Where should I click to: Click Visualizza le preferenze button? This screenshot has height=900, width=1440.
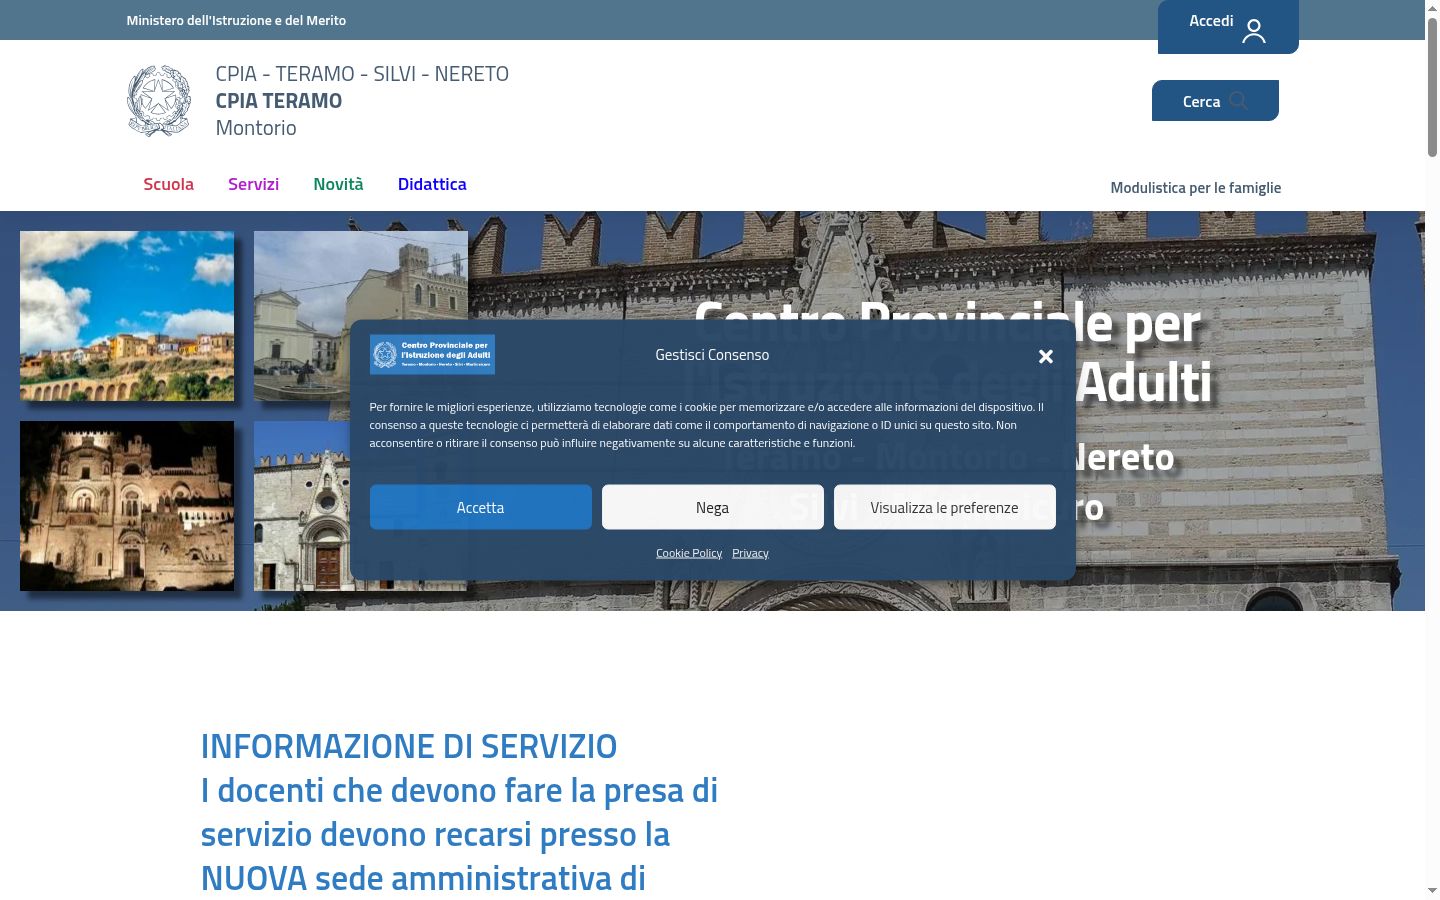(x=945, y=507)
